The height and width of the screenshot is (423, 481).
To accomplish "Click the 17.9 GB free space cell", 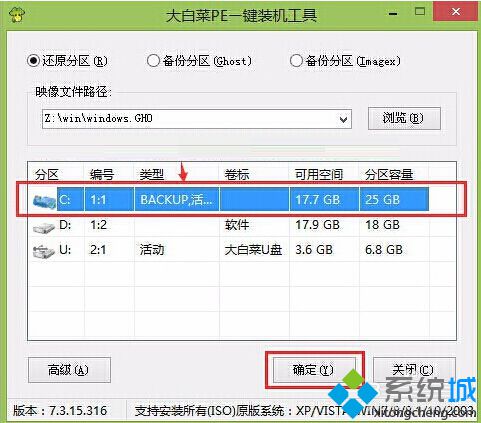I will [317, 225].
